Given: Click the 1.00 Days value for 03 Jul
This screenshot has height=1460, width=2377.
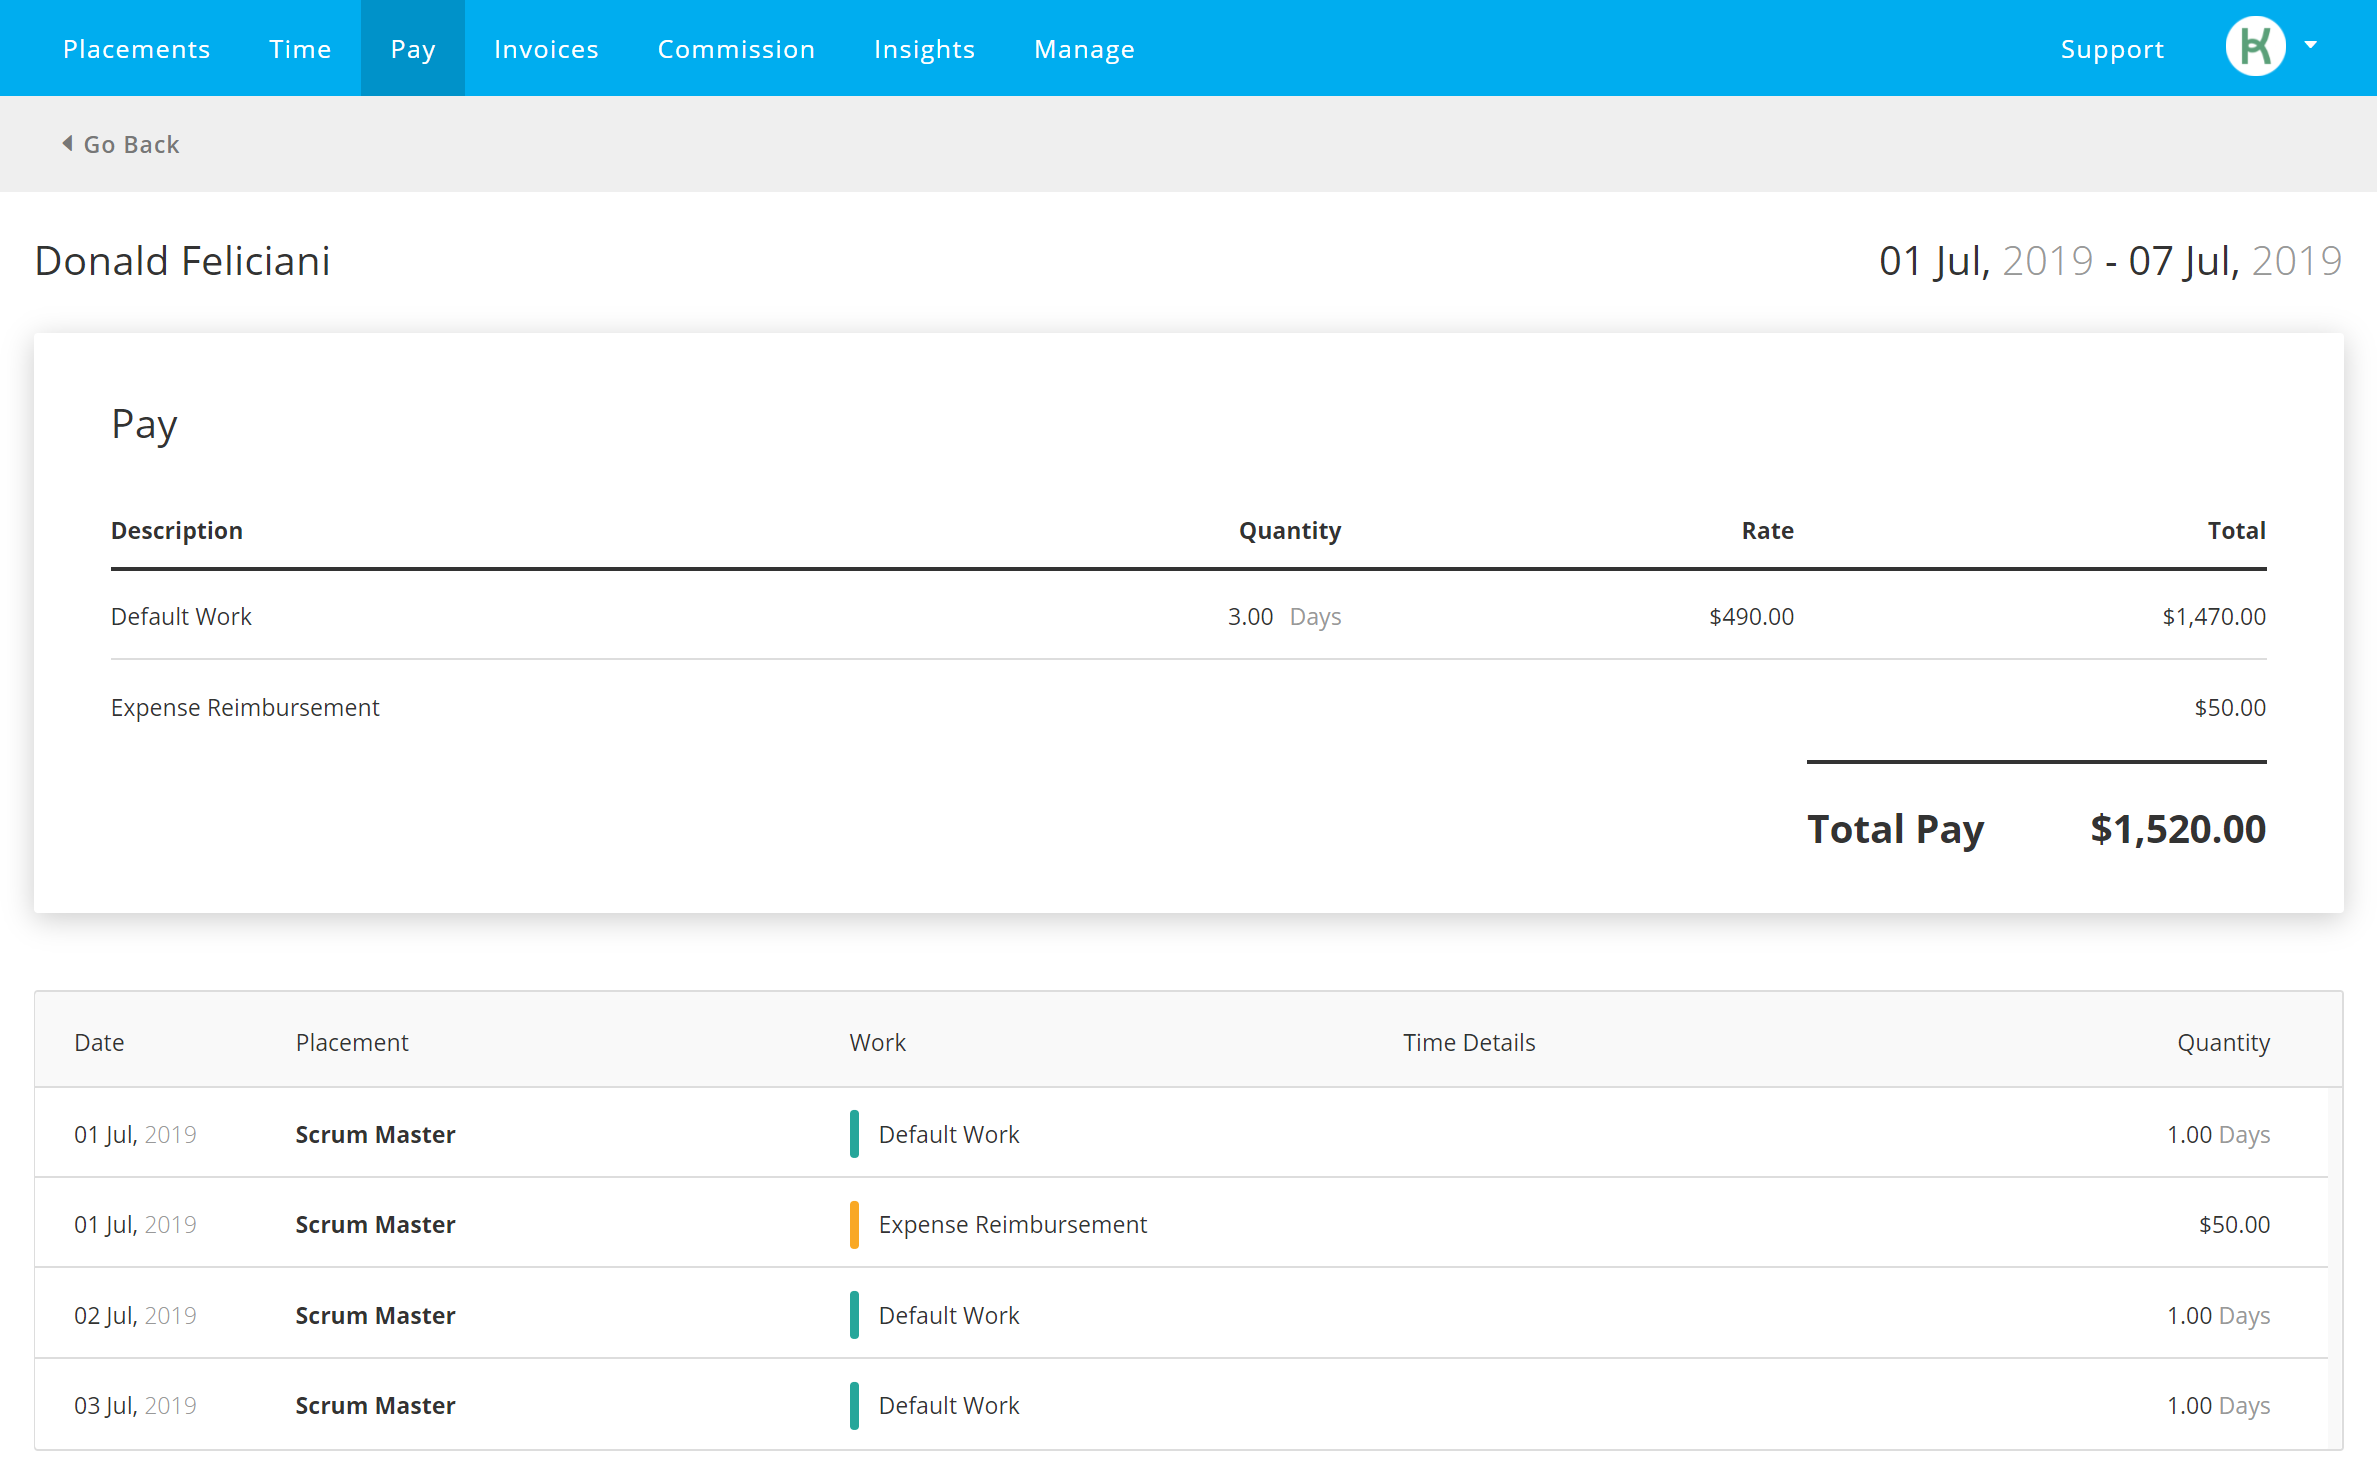Looking at the screenshot, I should pos(2218,1406).
